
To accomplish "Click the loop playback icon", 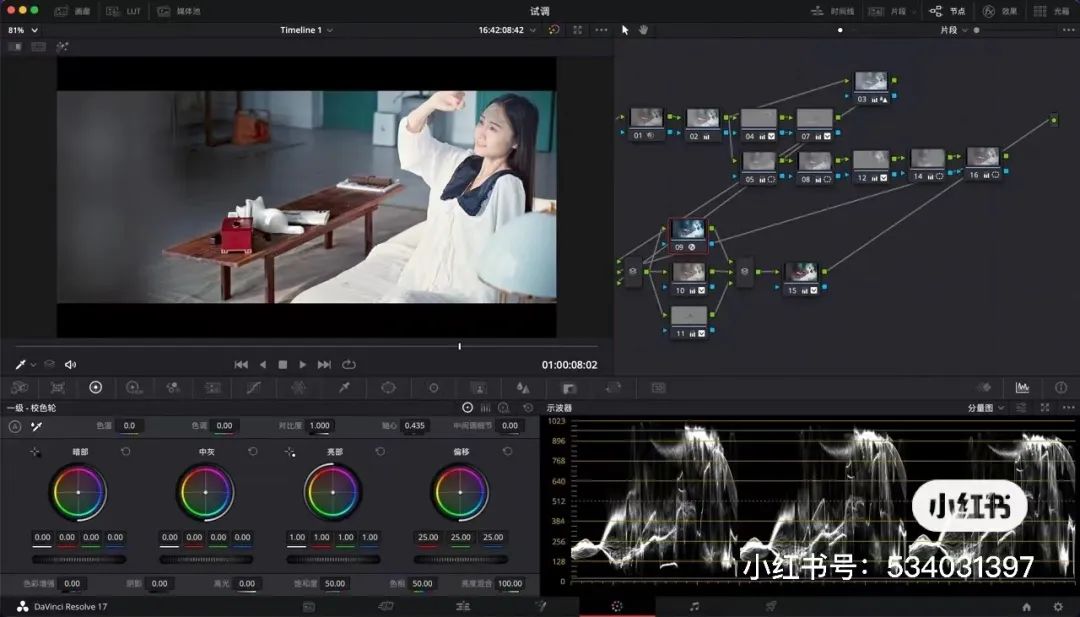I will [x=349, y=365].
